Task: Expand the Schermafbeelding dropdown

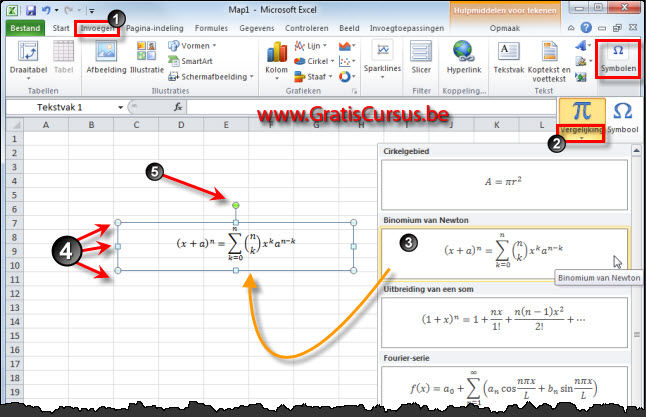Action: (x=251, y=77)
